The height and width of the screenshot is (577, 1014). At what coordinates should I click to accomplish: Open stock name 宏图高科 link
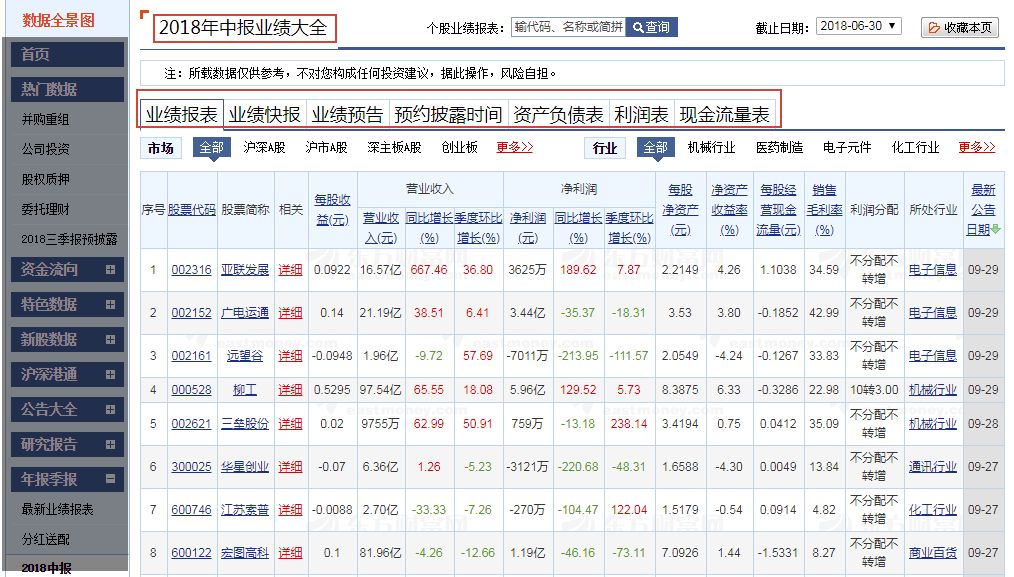(x=244, y=553)
